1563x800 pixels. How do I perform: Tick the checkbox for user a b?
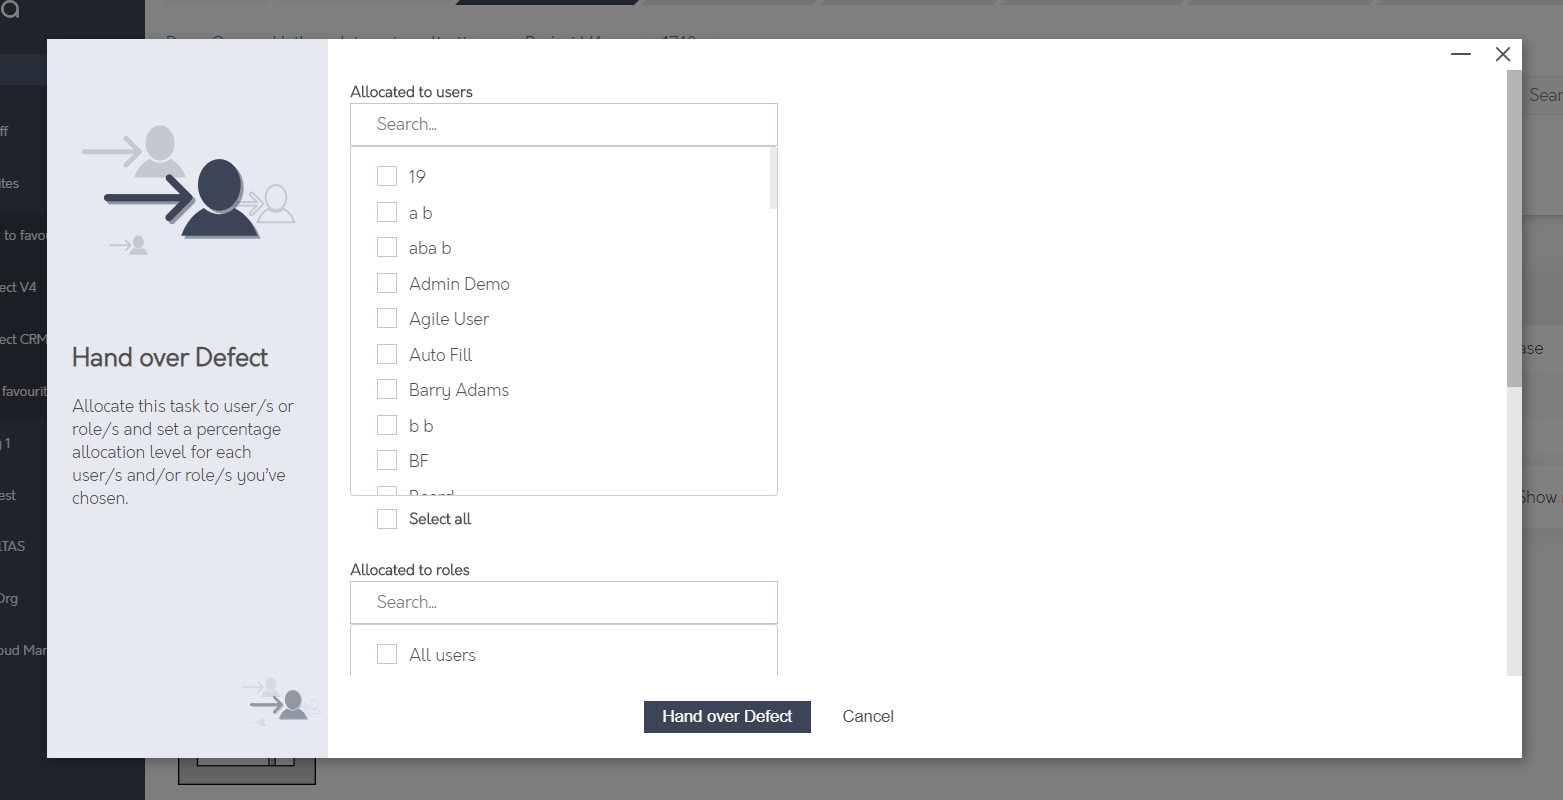[x=387, y=213]
